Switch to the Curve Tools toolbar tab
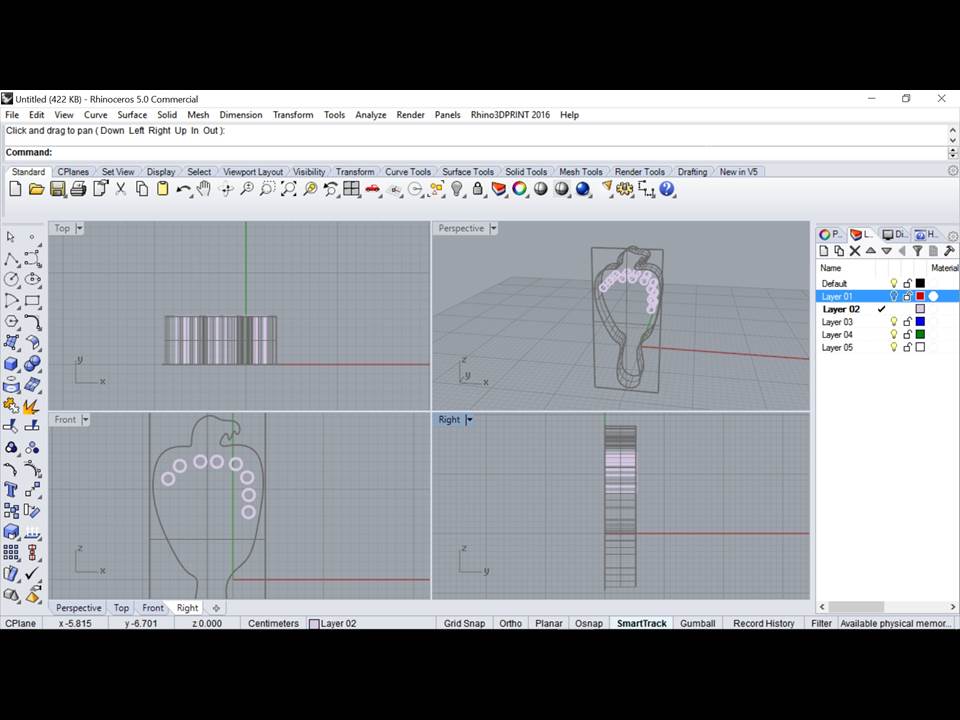 [x=407, y=172]
